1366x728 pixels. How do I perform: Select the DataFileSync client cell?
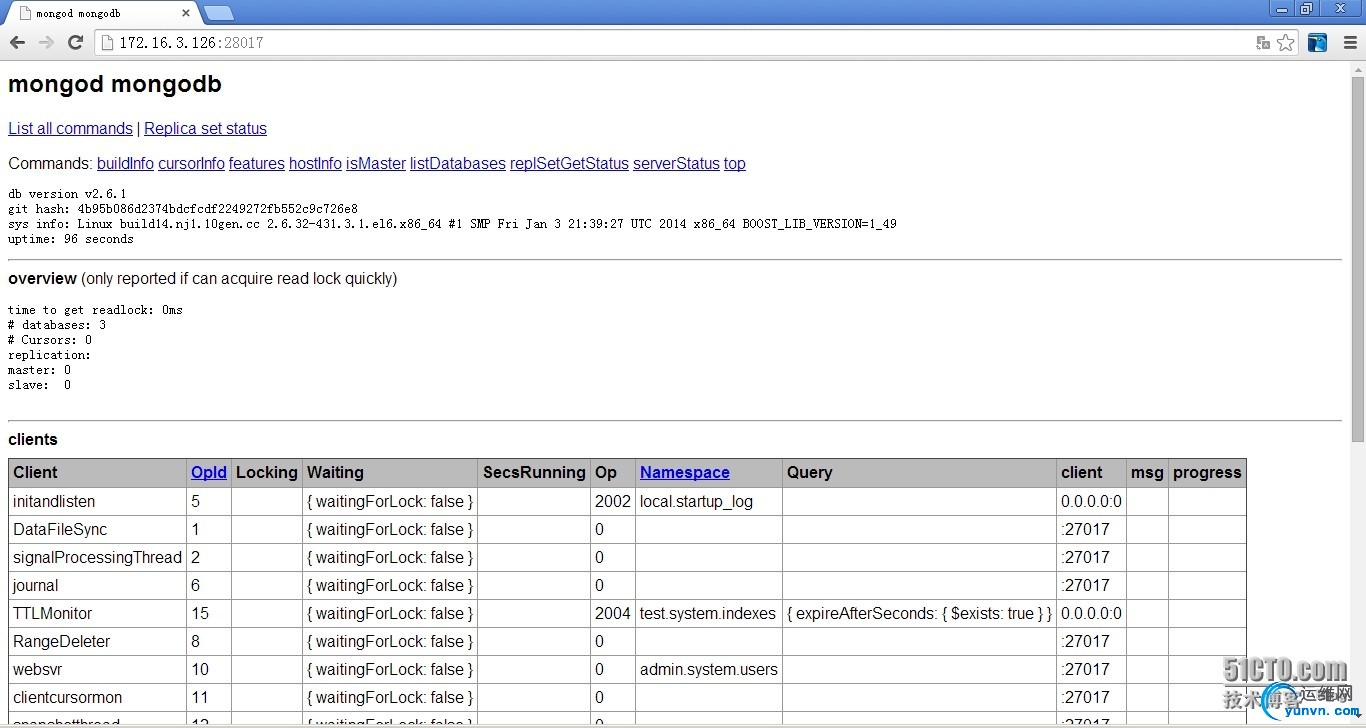pyautogui.click(x=97, y=529)
